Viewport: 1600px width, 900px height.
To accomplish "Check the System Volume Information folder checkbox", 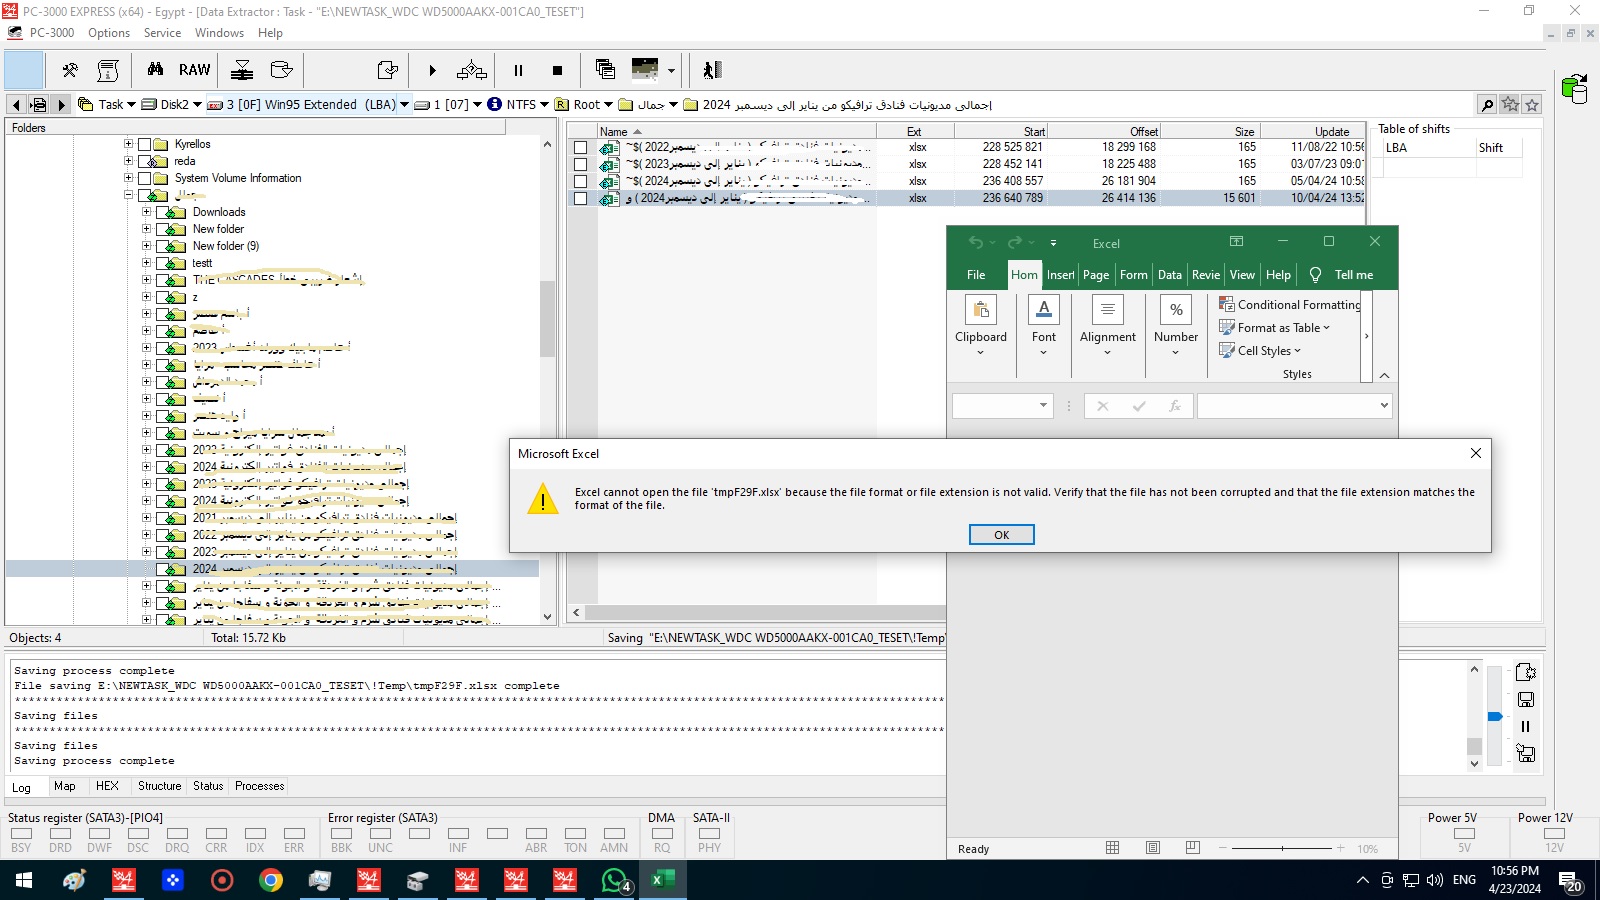I will pyautogui.click(x=144, y=178).
